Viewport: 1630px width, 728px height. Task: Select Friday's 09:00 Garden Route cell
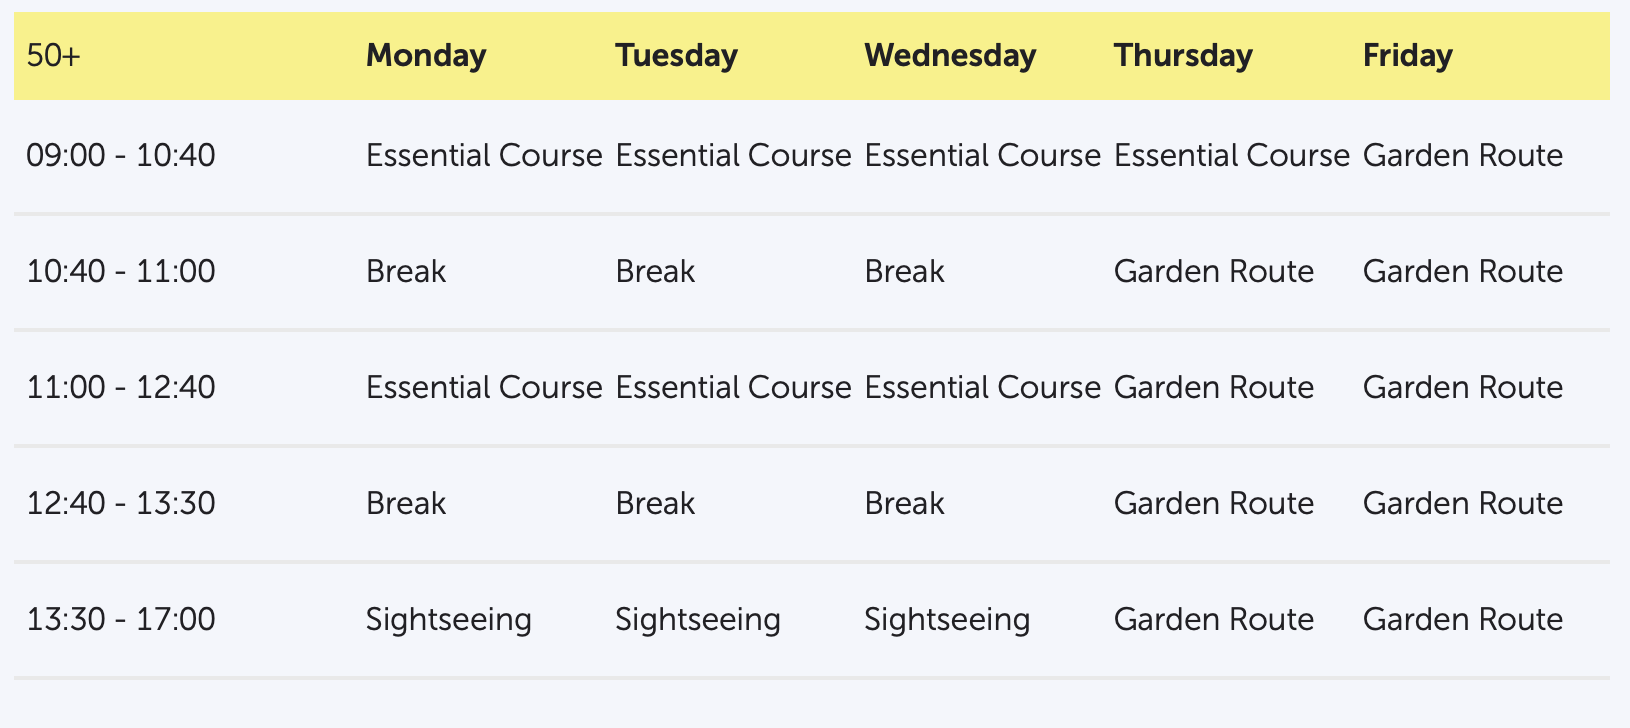1462,156
